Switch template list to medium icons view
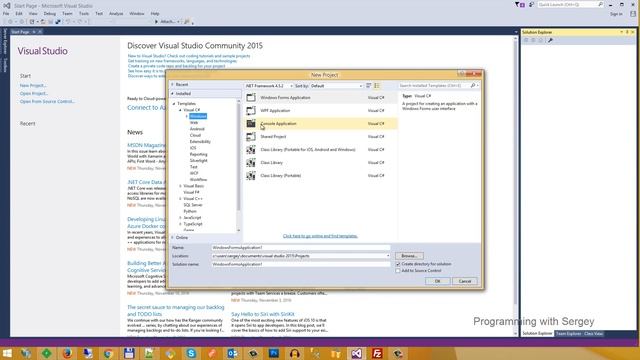This screenshot has height=360, width=640. tap(377, 86)
